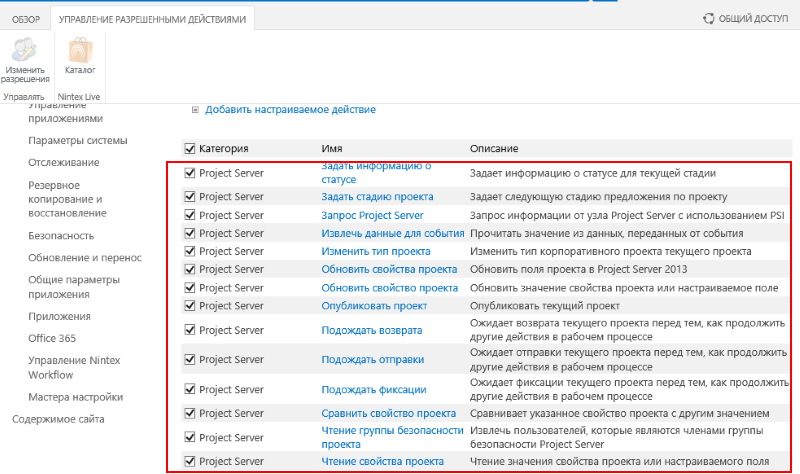Click the Описание column header
Viewport: 800px width, 474px height.
(x=494, y=148)
